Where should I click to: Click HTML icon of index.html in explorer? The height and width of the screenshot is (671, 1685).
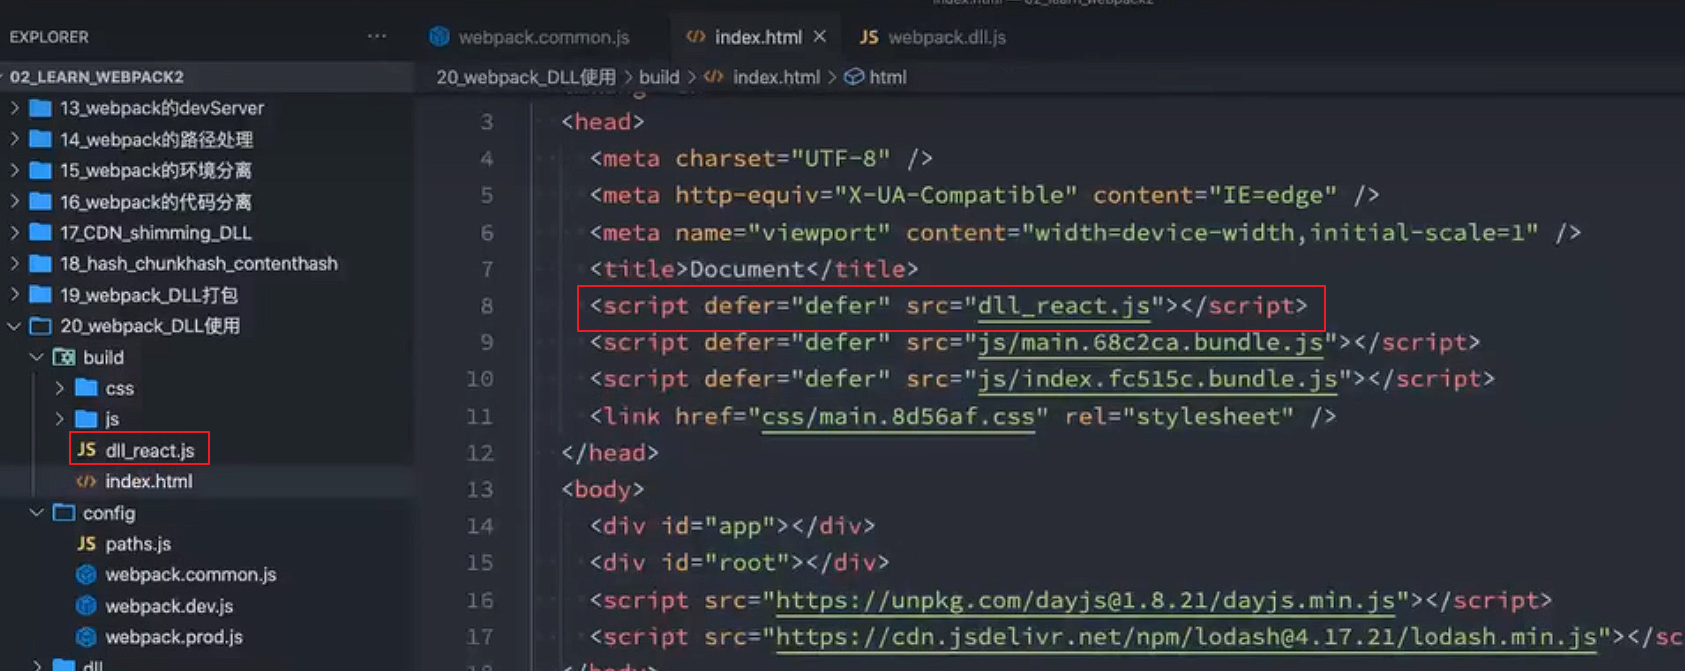coord(87,481)
